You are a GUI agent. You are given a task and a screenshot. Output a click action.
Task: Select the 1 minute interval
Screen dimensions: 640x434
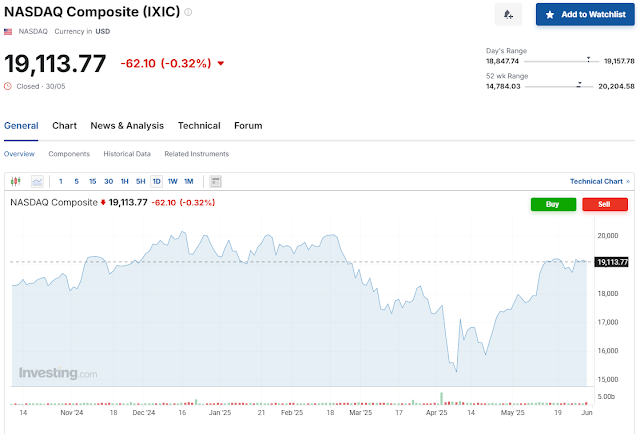point(61,181)
